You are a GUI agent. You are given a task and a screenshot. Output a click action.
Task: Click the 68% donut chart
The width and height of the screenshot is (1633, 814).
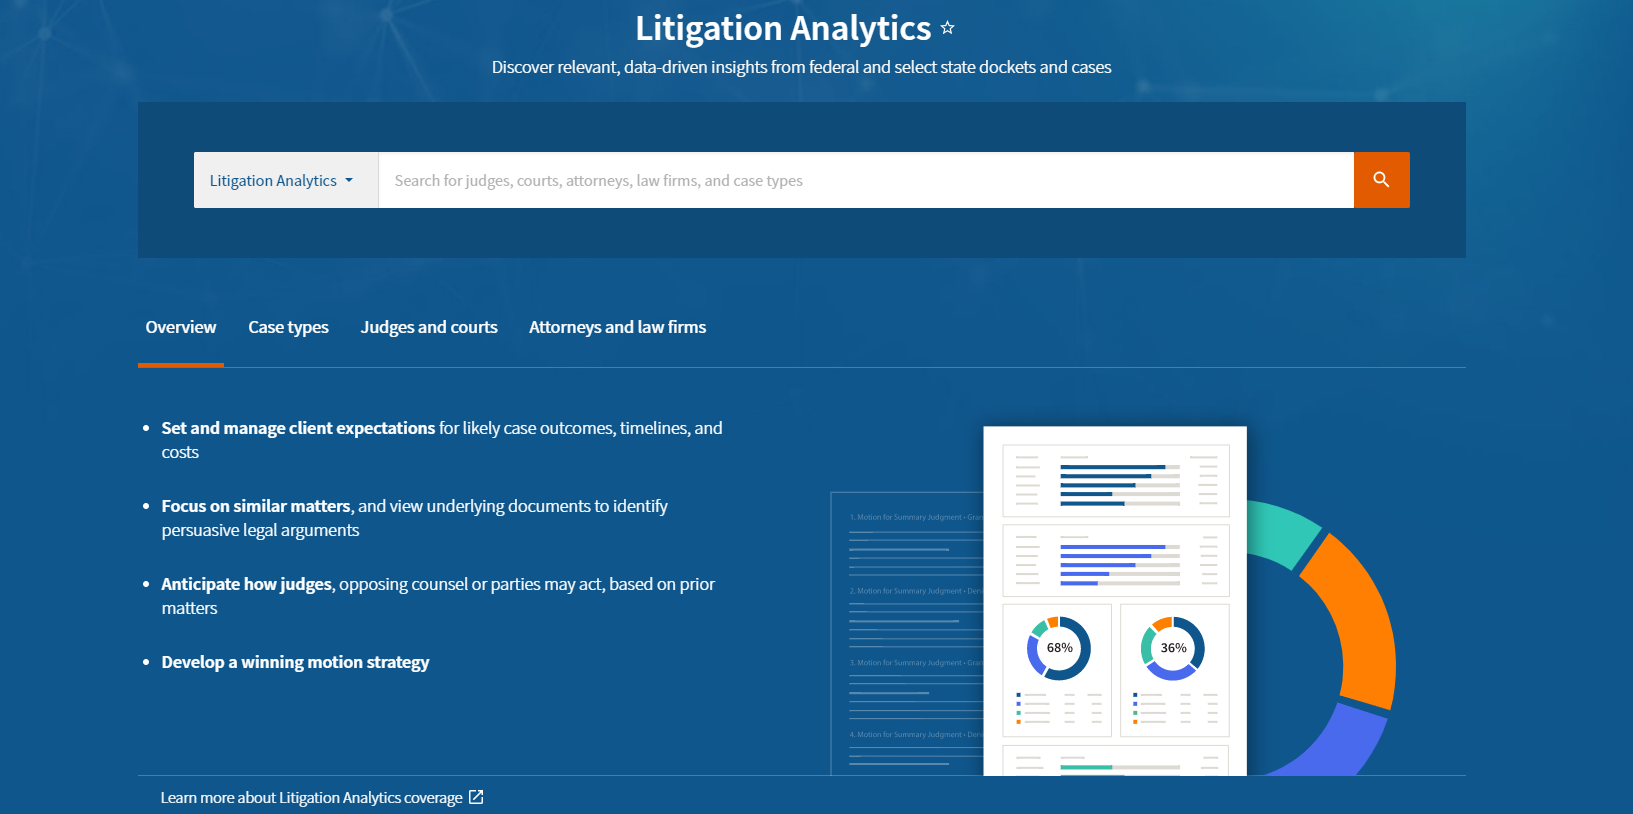pyautogui.click(x=1058, y=648)
